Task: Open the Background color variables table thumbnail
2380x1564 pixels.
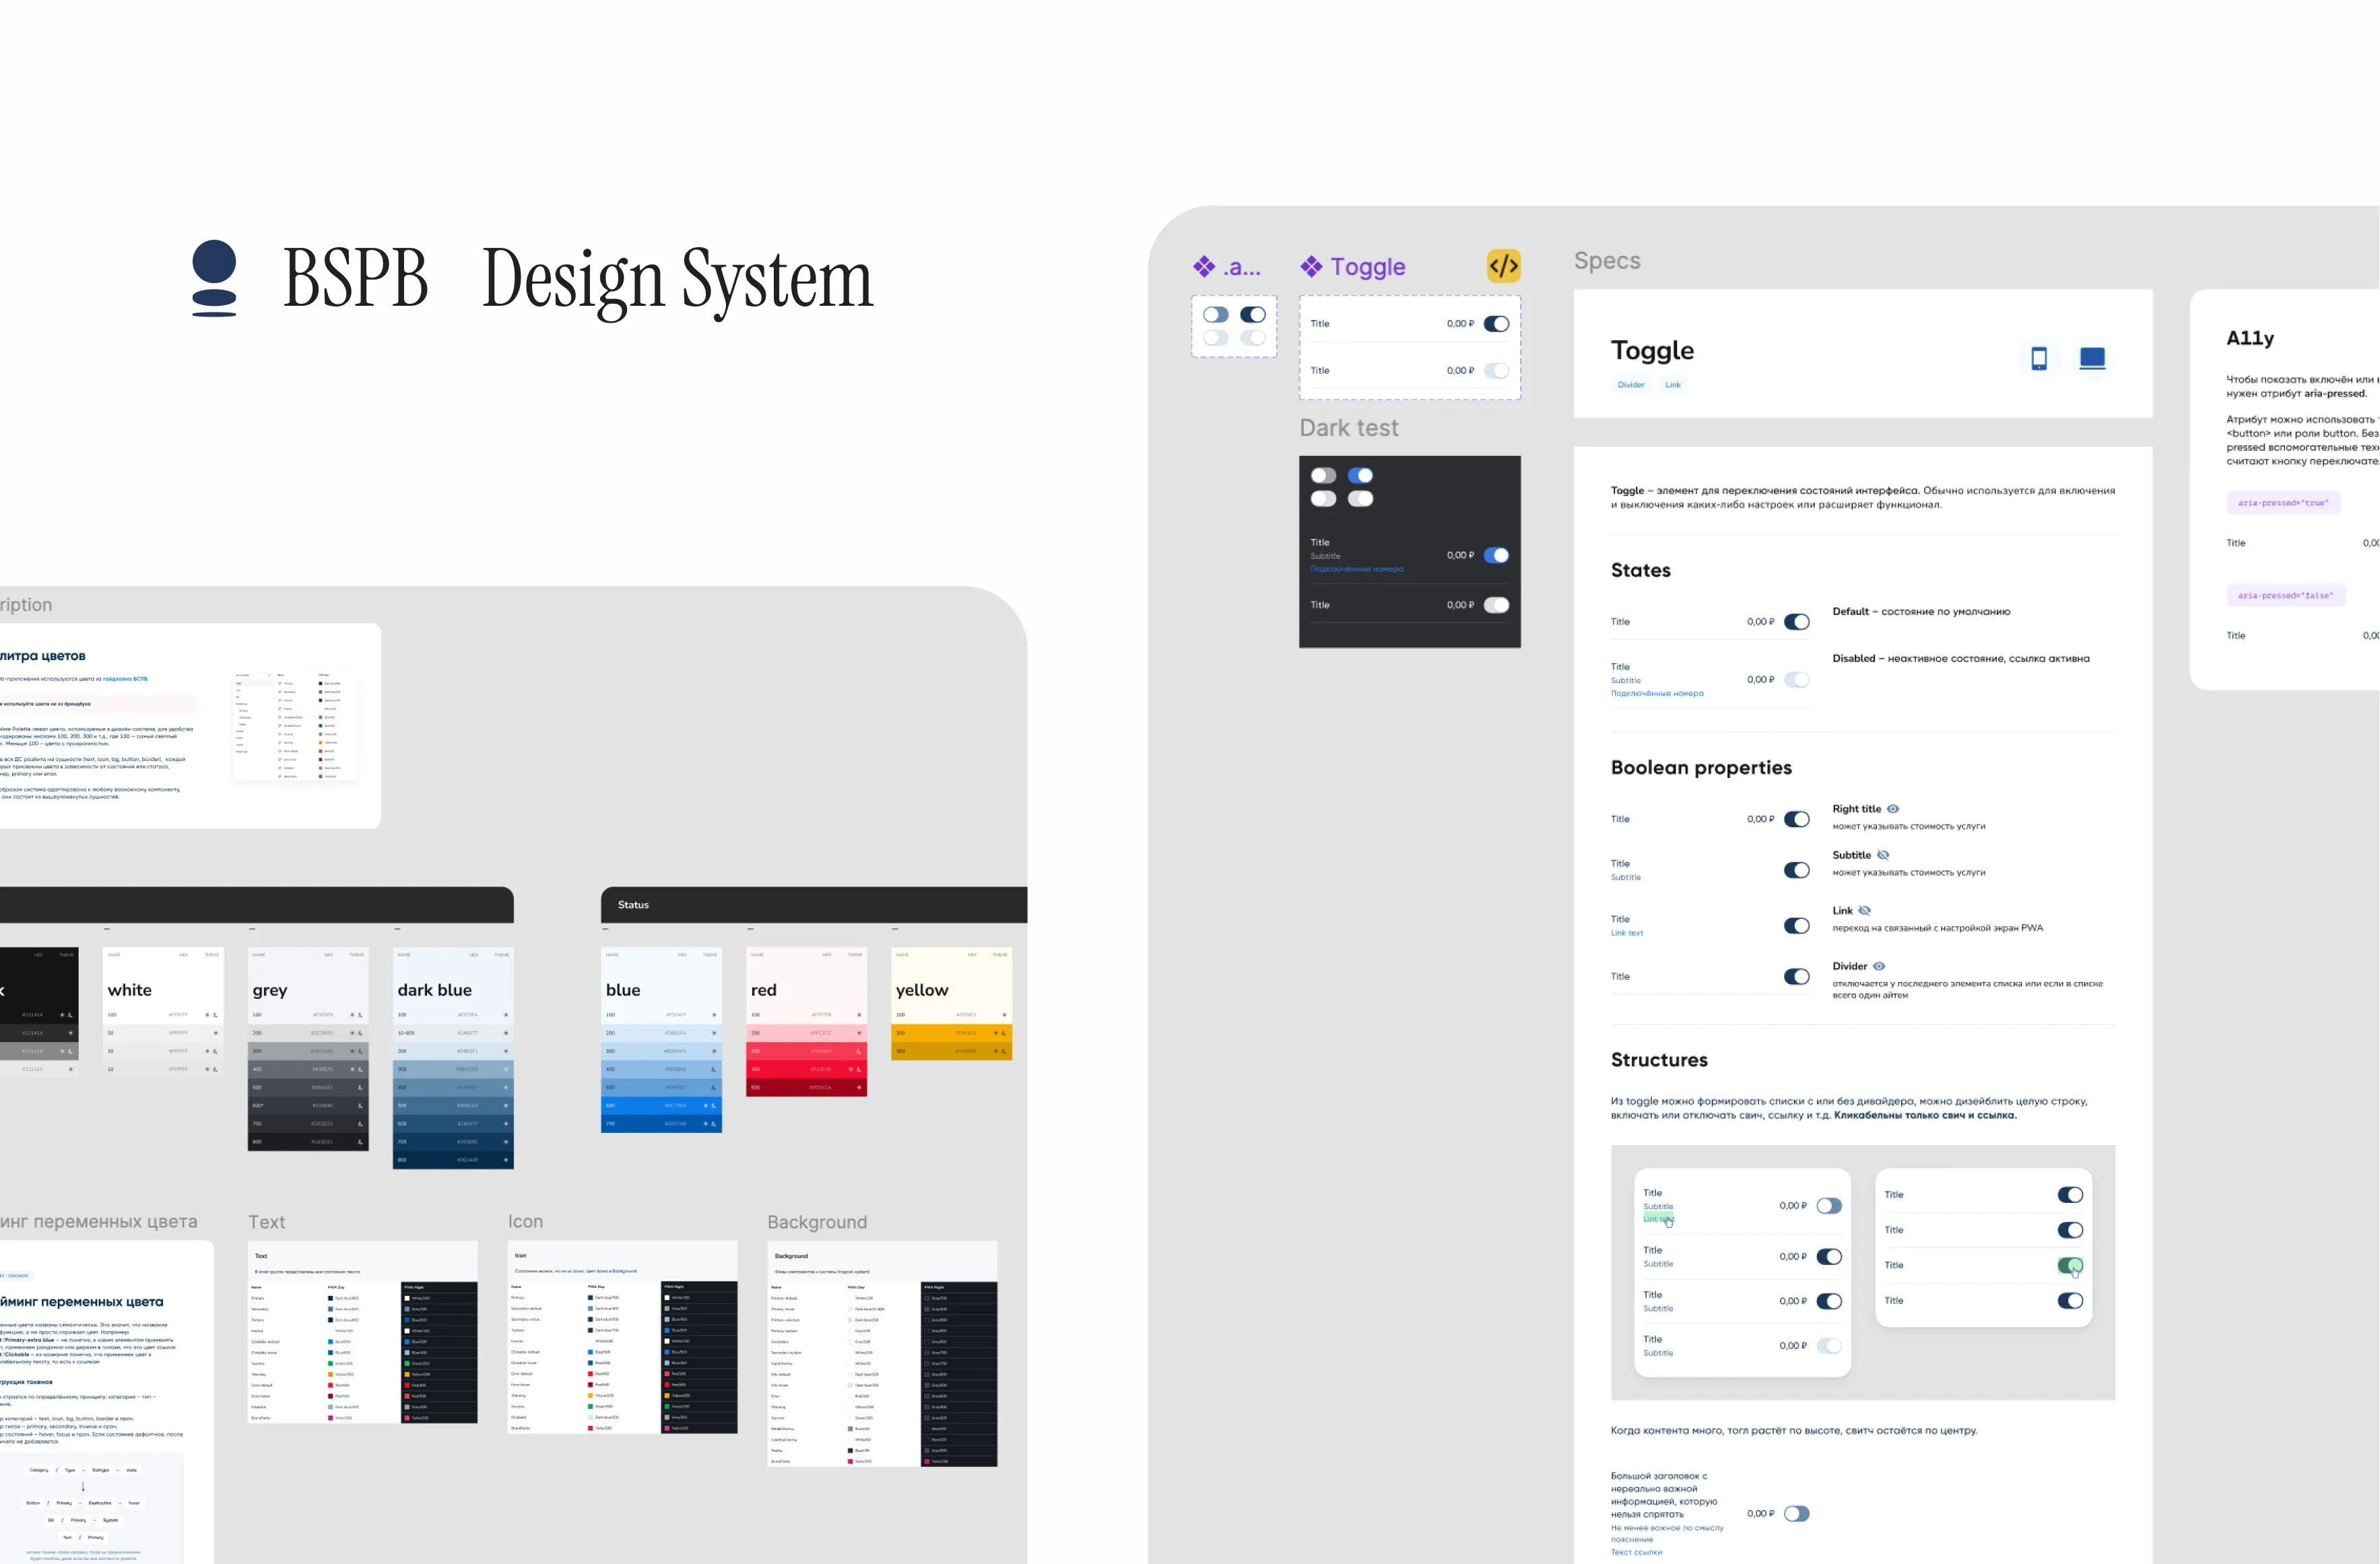Action: point(882,1354)
